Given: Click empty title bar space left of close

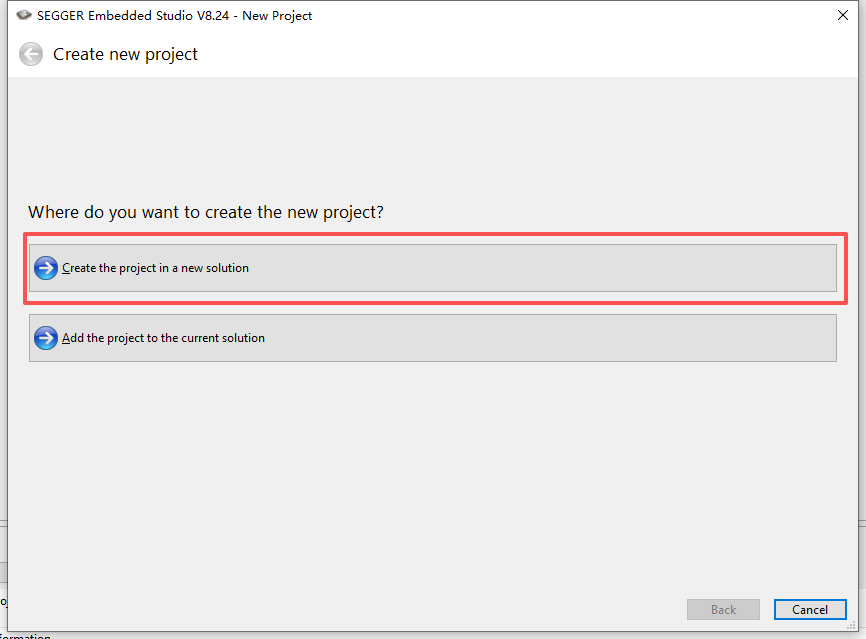Looking at the screenshot, I should (x=600, y=16).
